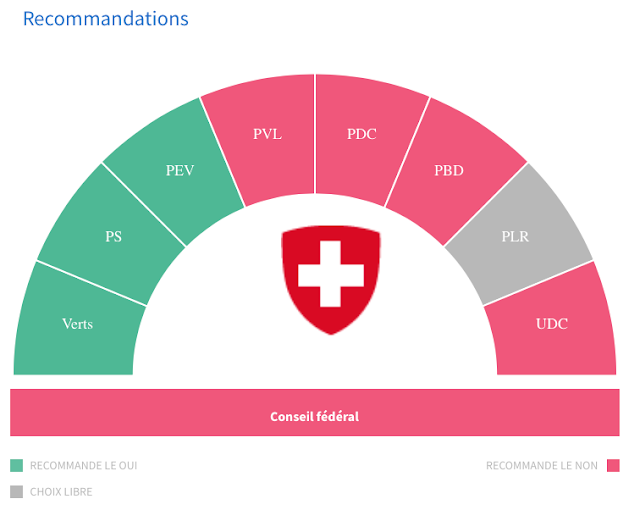This screenshot has width=640, height=510.
Task: Click the PVL party segment
Action: [265, 135]
